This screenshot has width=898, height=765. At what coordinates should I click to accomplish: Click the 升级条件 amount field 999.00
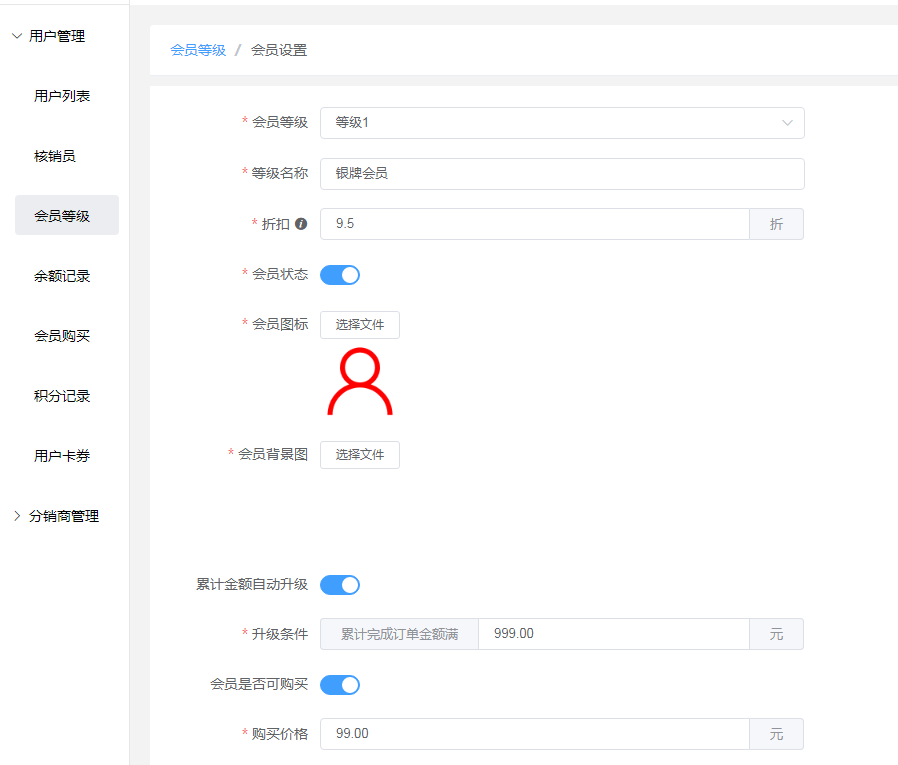613,634
